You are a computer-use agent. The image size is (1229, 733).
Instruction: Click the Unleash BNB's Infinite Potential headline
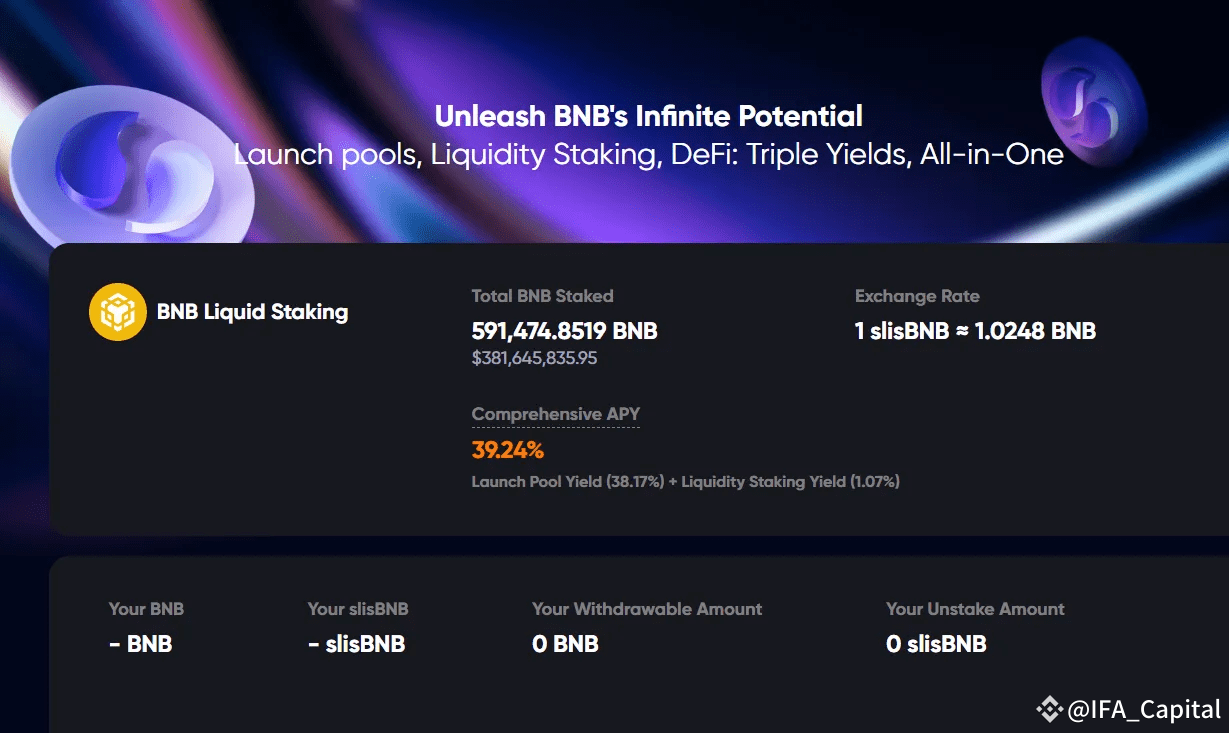pos(649,116)
